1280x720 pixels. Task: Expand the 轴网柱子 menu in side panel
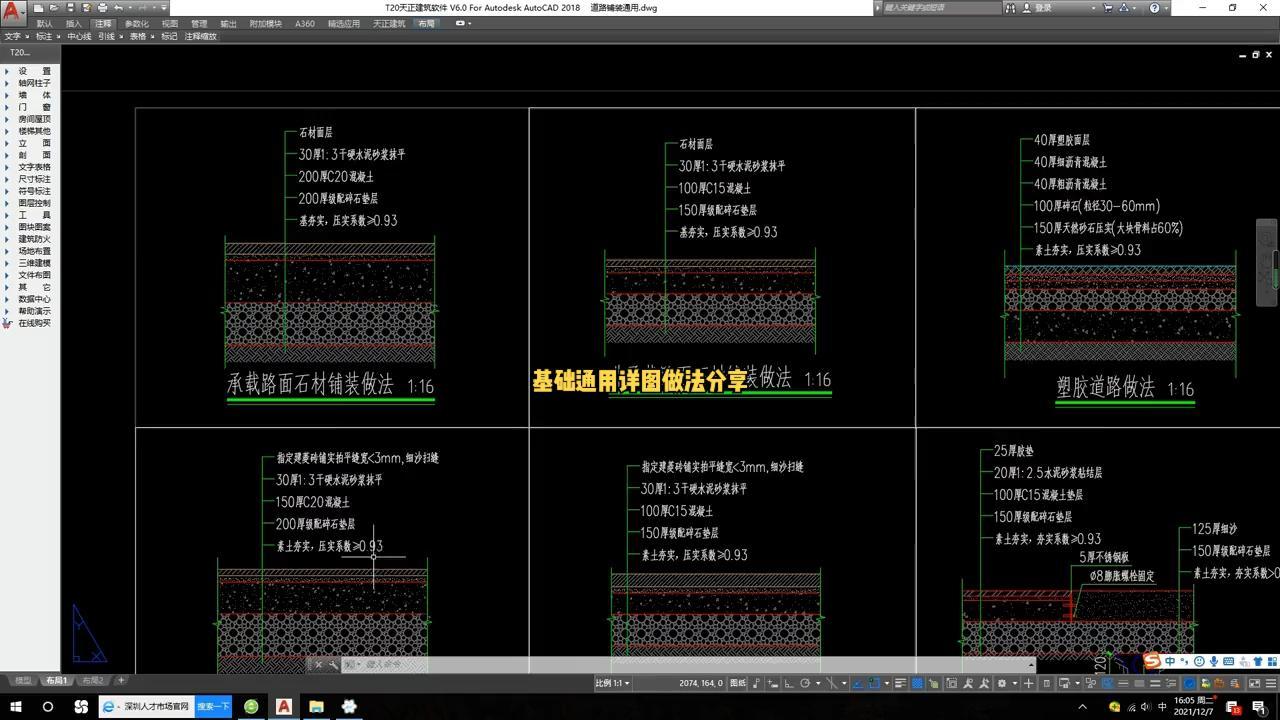pos(34,83)
